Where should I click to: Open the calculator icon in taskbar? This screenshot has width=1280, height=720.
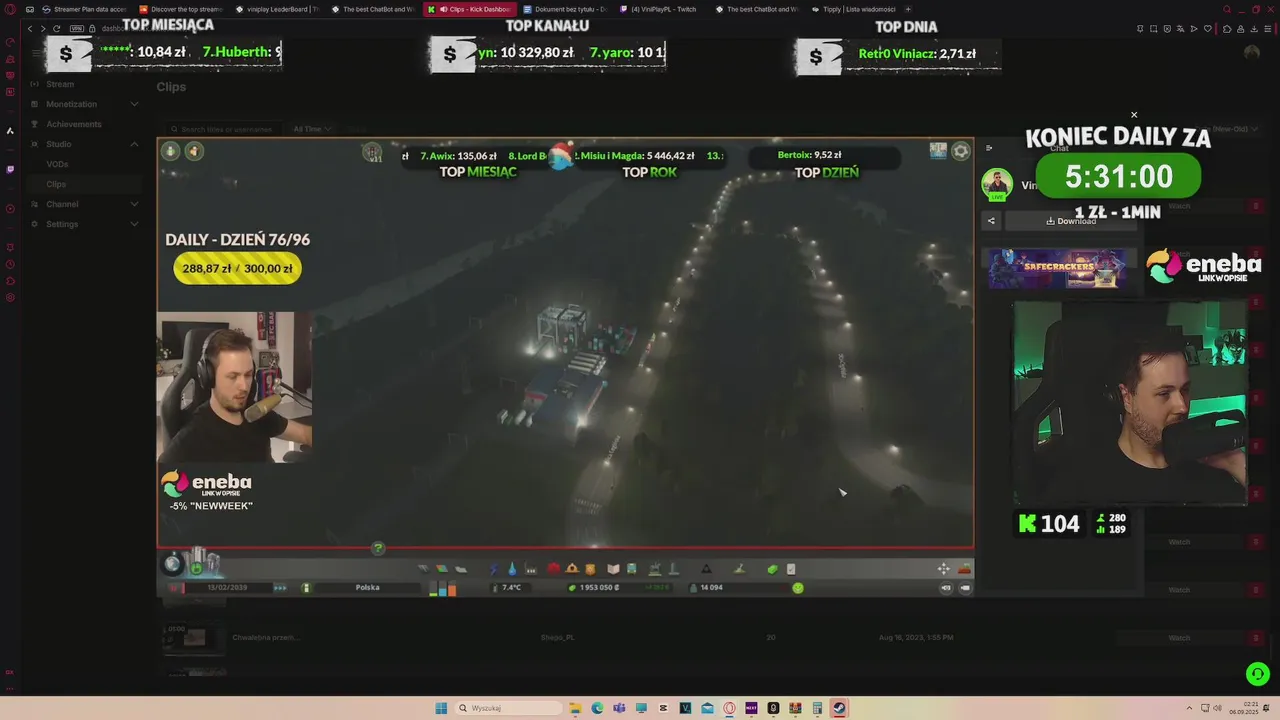tap(817, 708)
